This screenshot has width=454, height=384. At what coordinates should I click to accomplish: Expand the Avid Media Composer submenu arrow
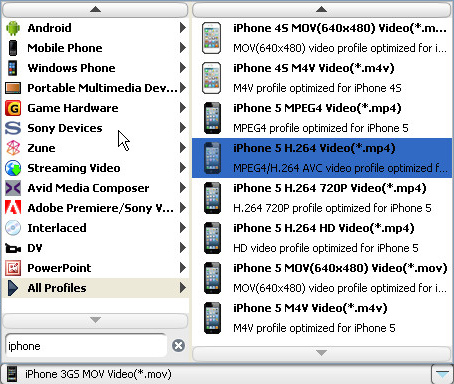coord(182,188)
